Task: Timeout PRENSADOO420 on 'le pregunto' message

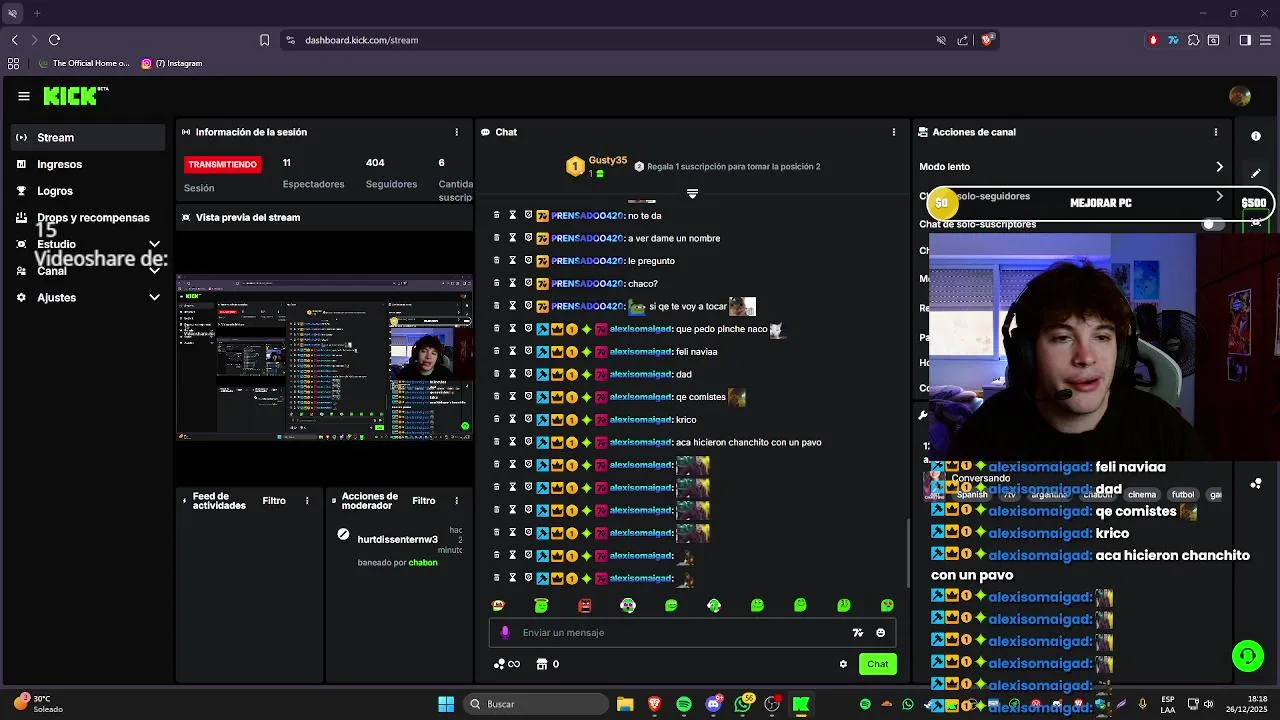Action: tap(513, 261)
